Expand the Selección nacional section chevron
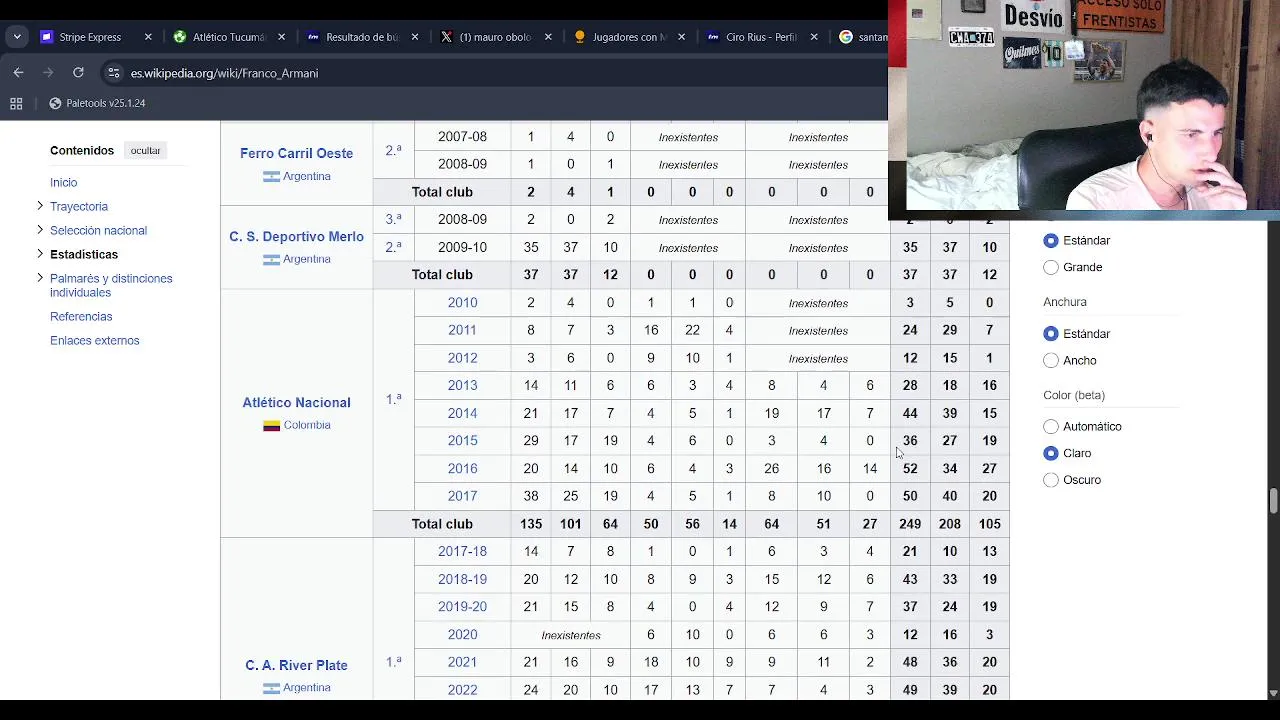 (40, 230)
